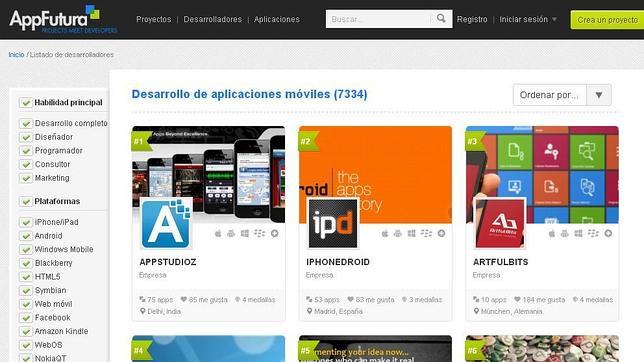This screenshot has height=362, width=644.
Task: Toggle the Marketing checkbox
Action: tap(25, 178)
